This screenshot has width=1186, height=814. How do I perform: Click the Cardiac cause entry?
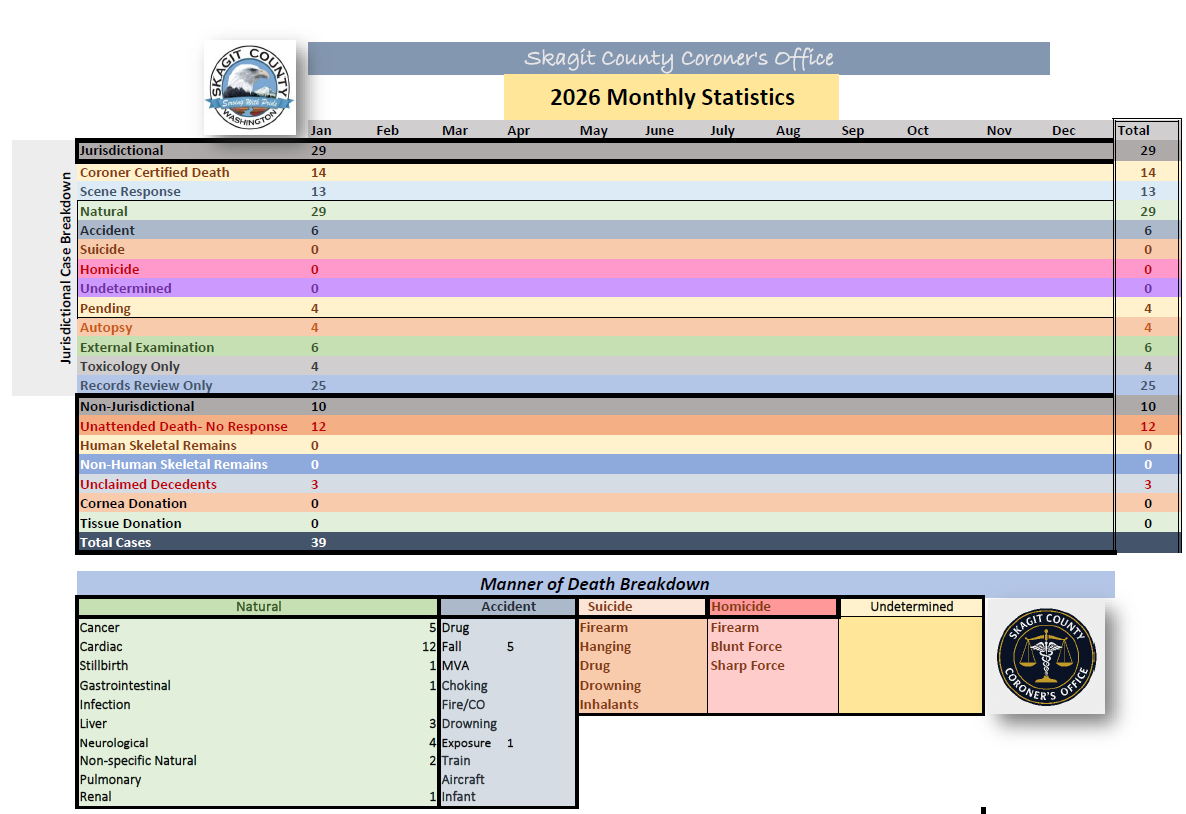[x=101, y=647]
